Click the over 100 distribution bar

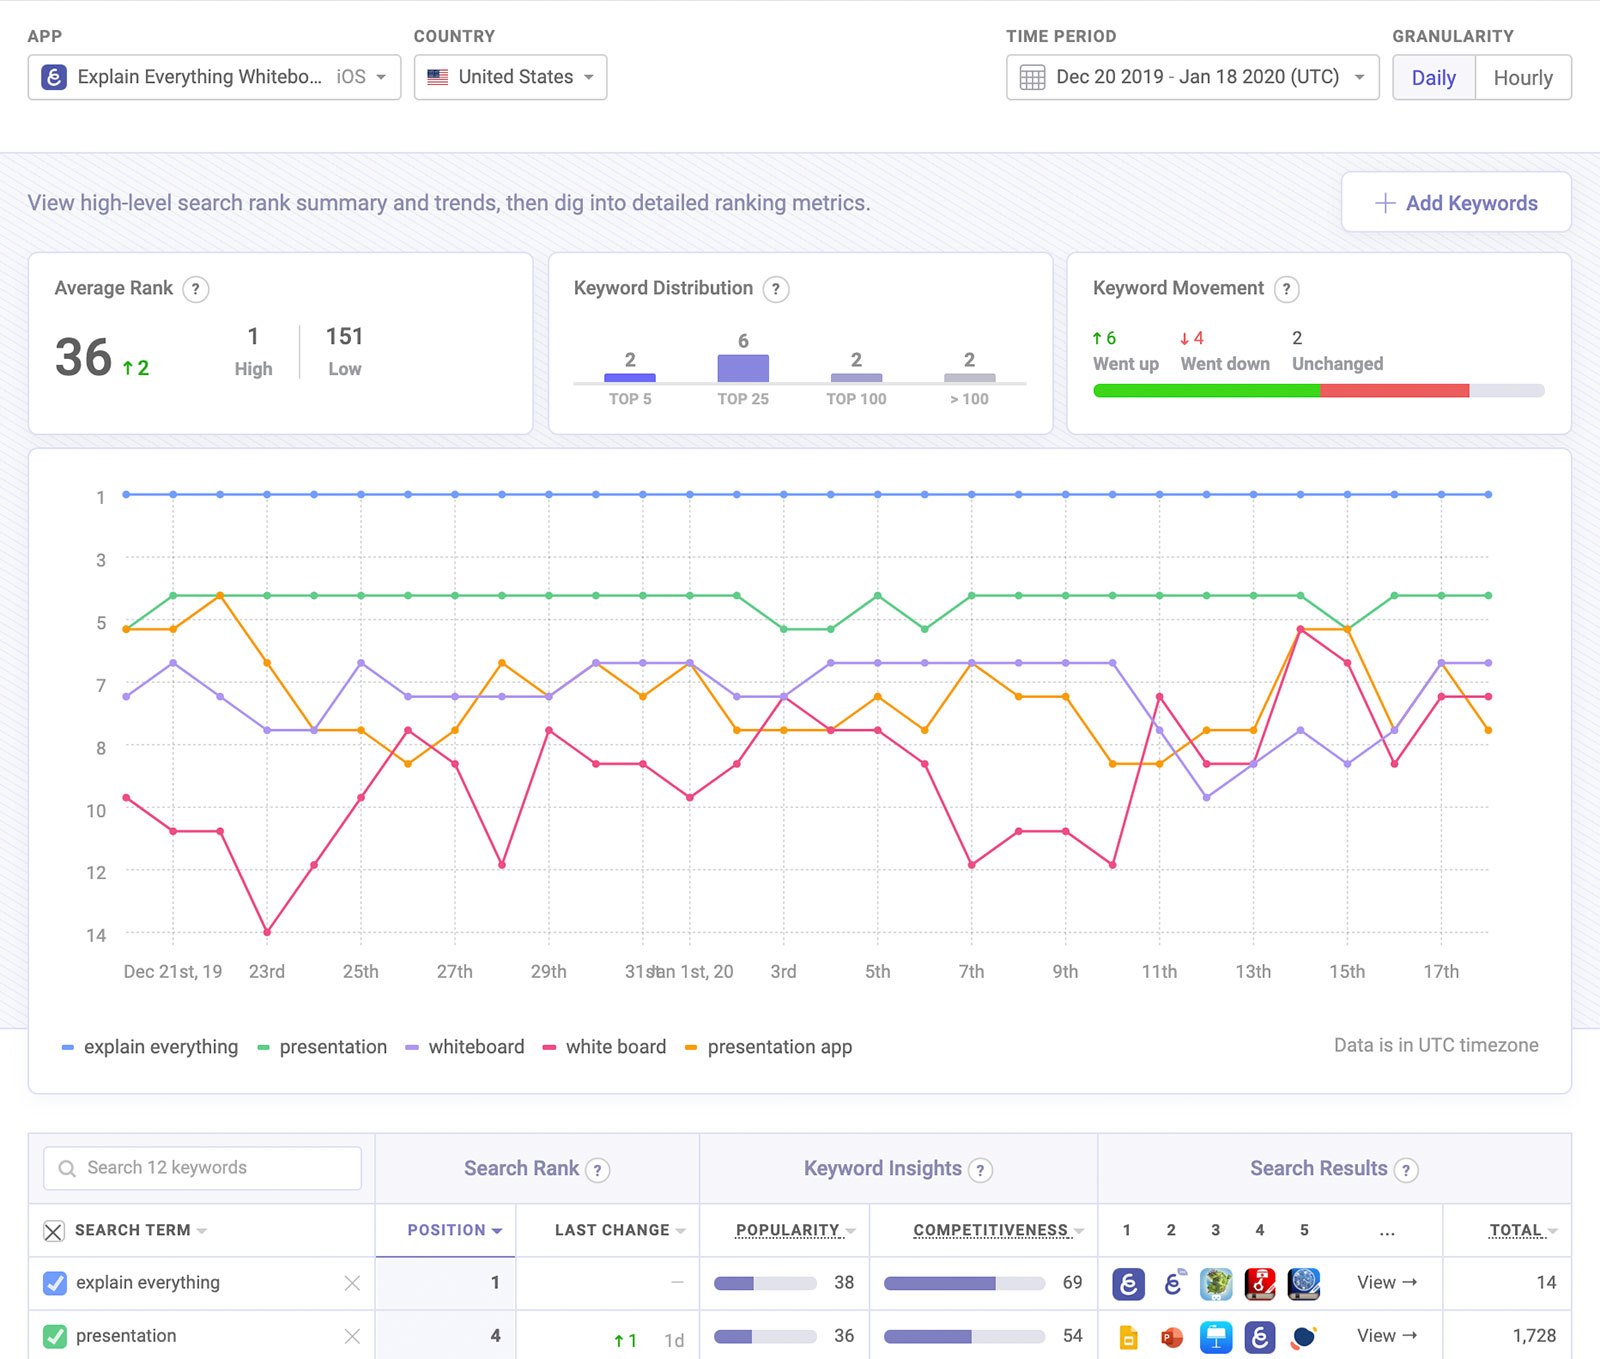pos(969,378)
